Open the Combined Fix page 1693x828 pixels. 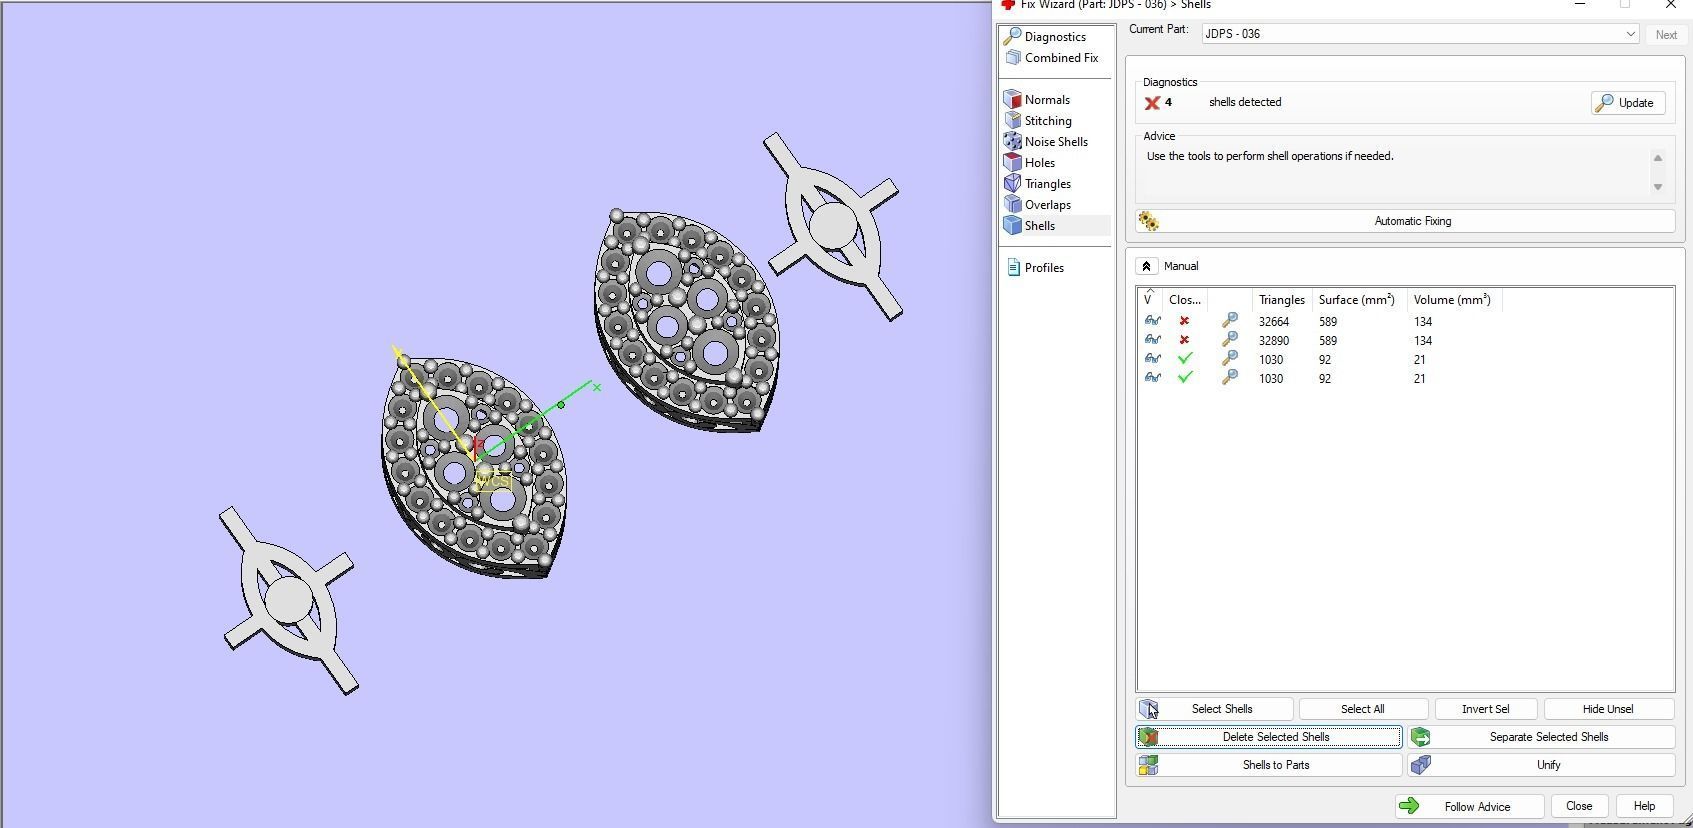click(x=1051, y=58)
